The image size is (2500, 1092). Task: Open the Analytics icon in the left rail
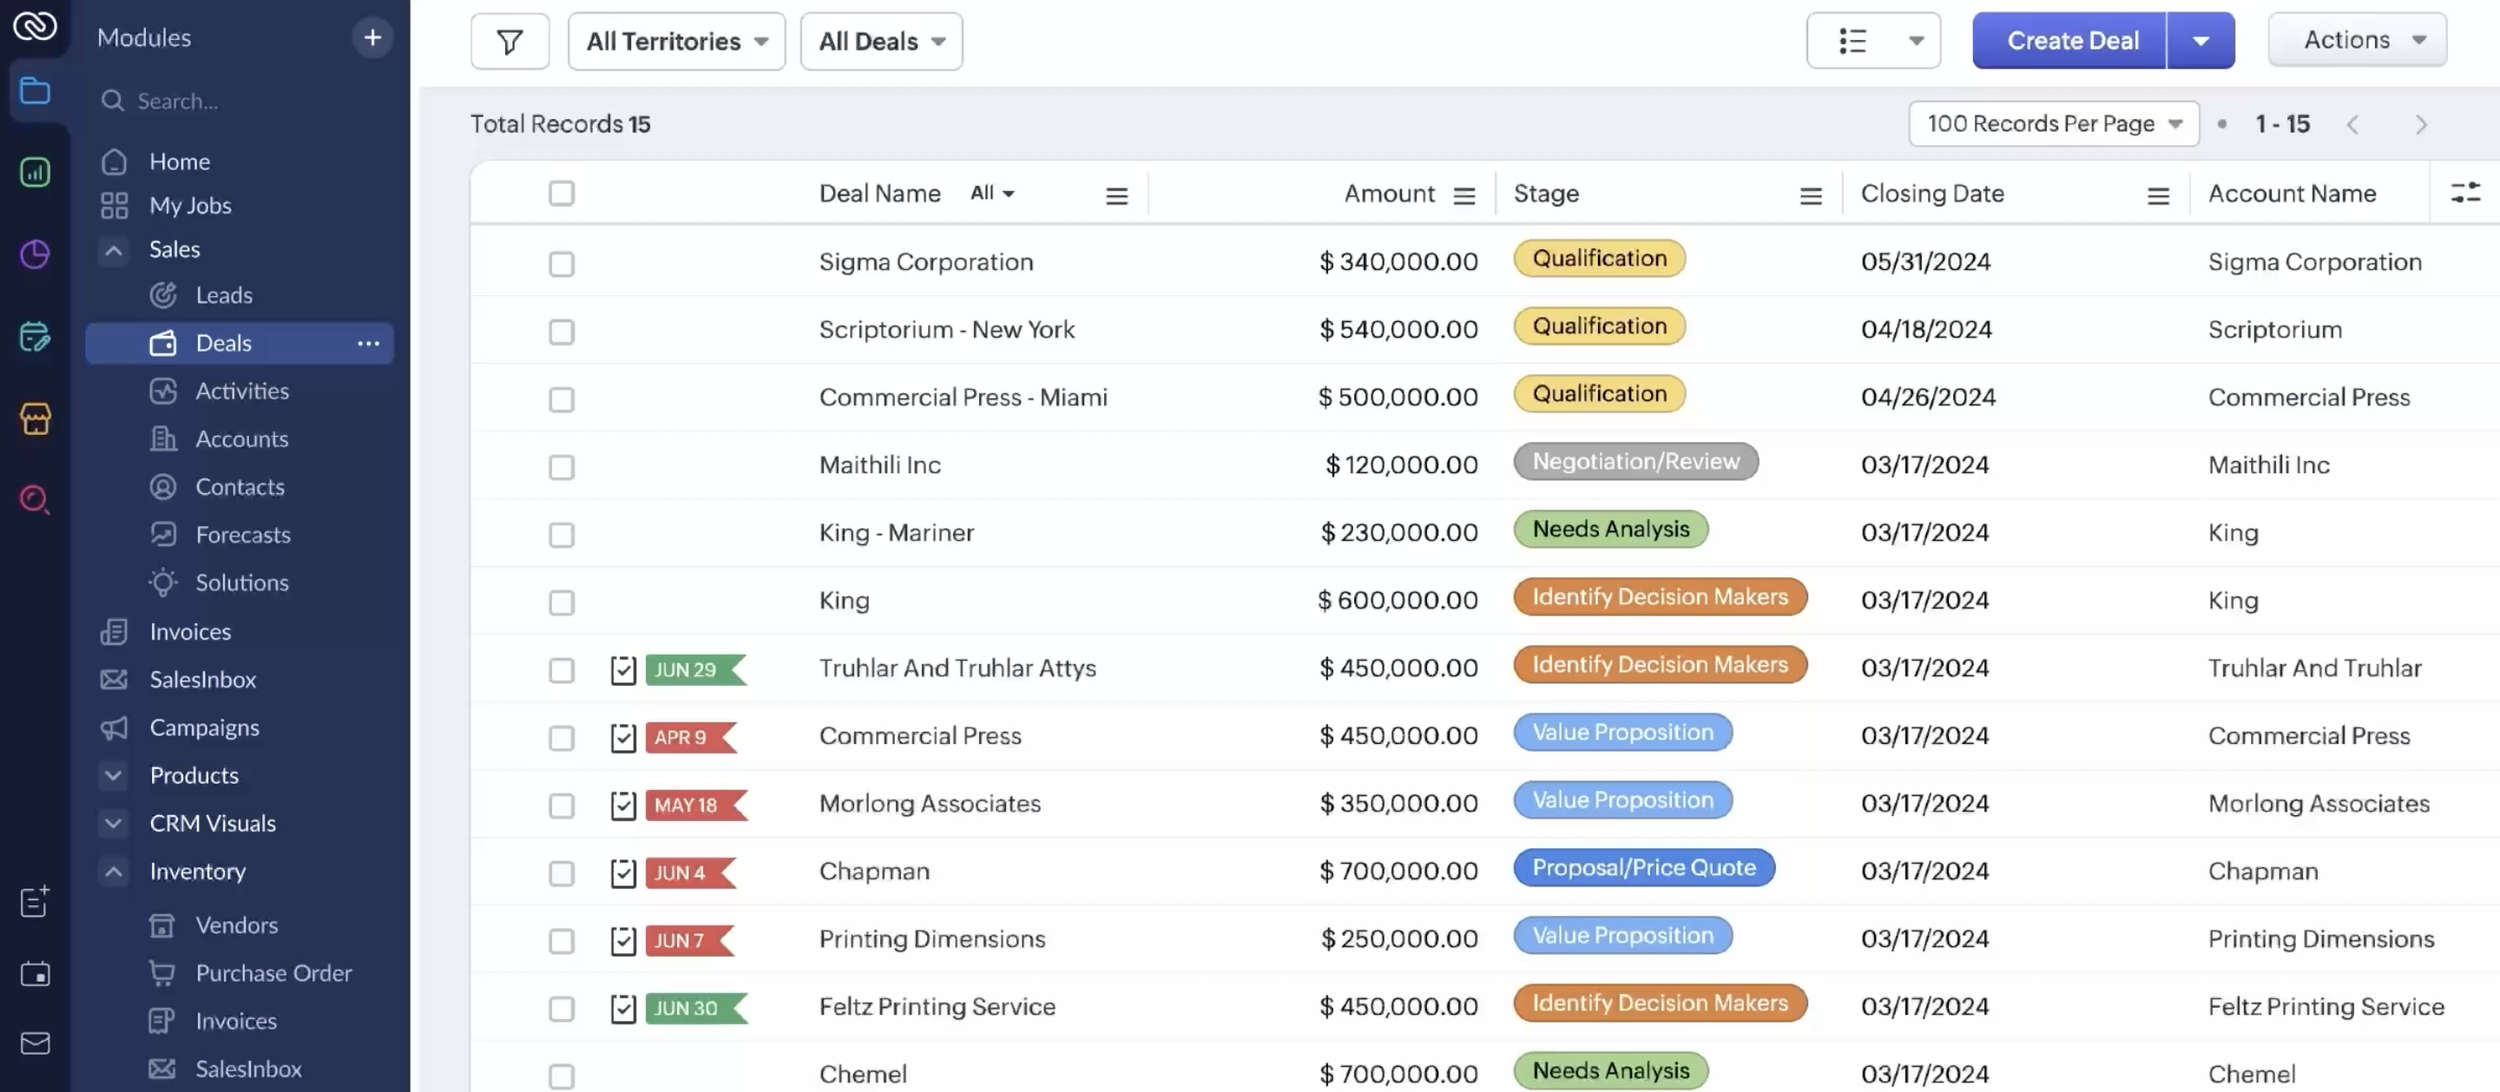[x=36, y=172]
